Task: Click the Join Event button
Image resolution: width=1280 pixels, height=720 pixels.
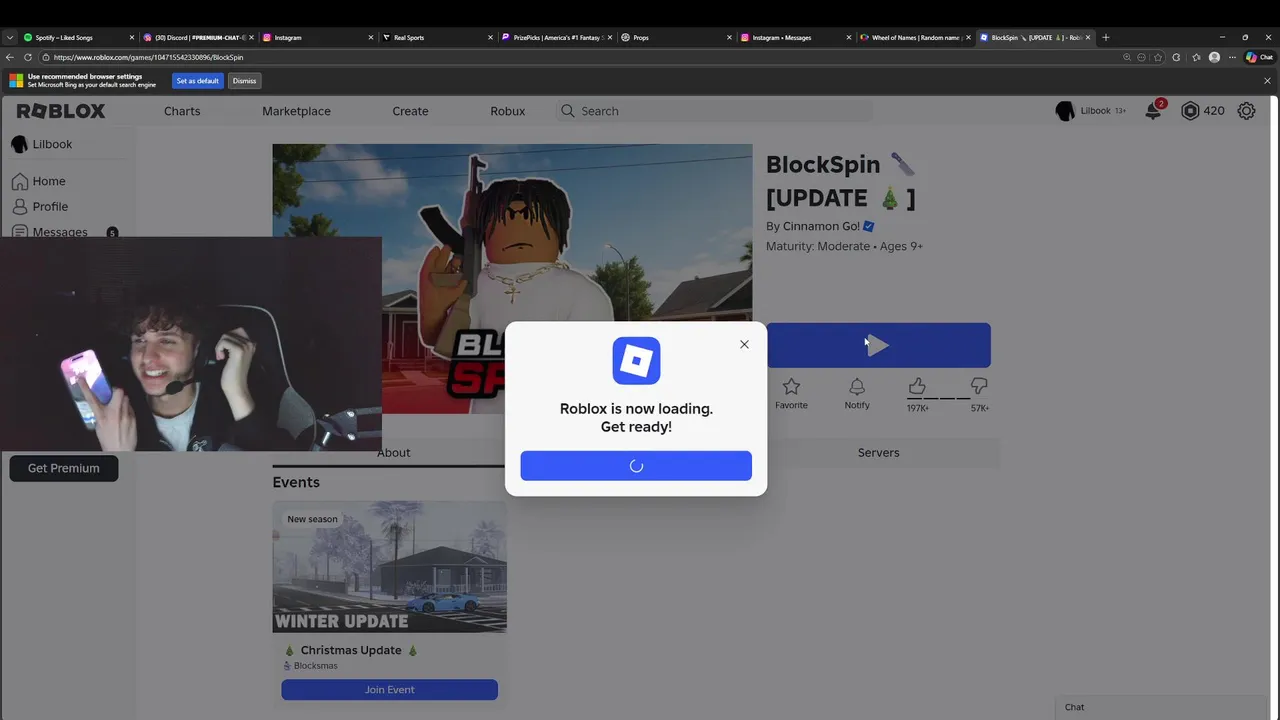Action: pyautogui.click(x=389, y=690)
